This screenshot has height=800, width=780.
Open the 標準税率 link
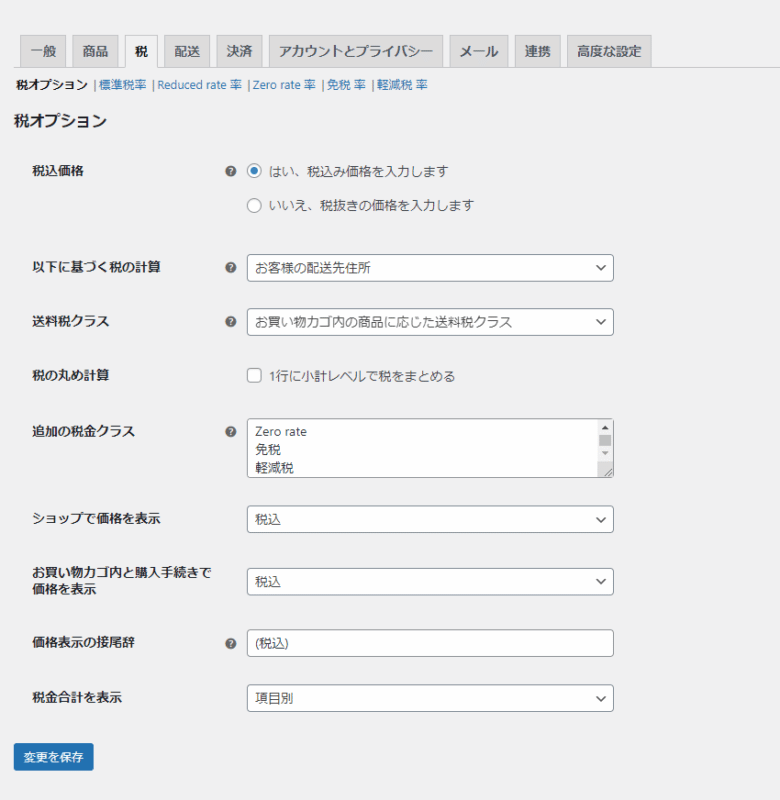(123, 86)
